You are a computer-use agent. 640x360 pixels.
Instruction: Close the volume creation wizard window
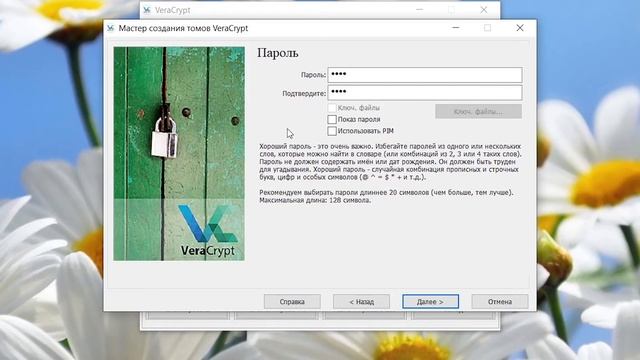click(520, 28)
